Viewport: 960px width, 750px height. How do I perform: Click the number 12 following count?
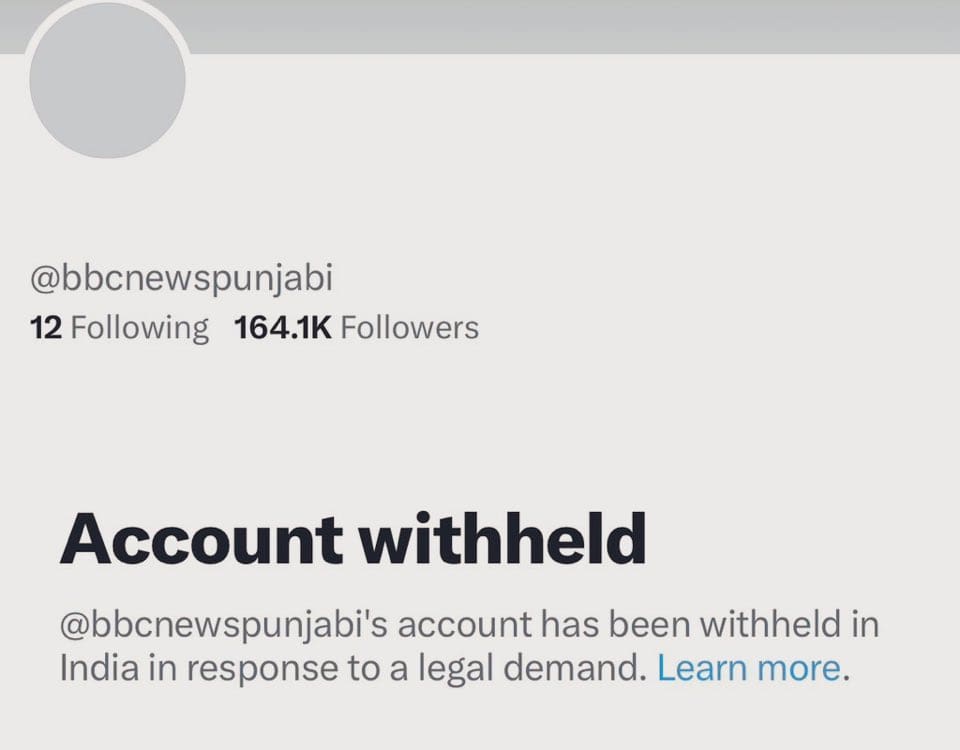click(46, 328)
